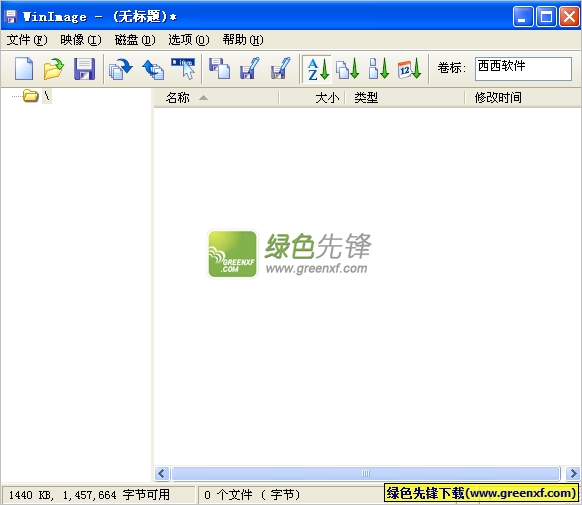Open an image with the folder icon
Viewport: 582px width, 505px height.
point(53,68)
